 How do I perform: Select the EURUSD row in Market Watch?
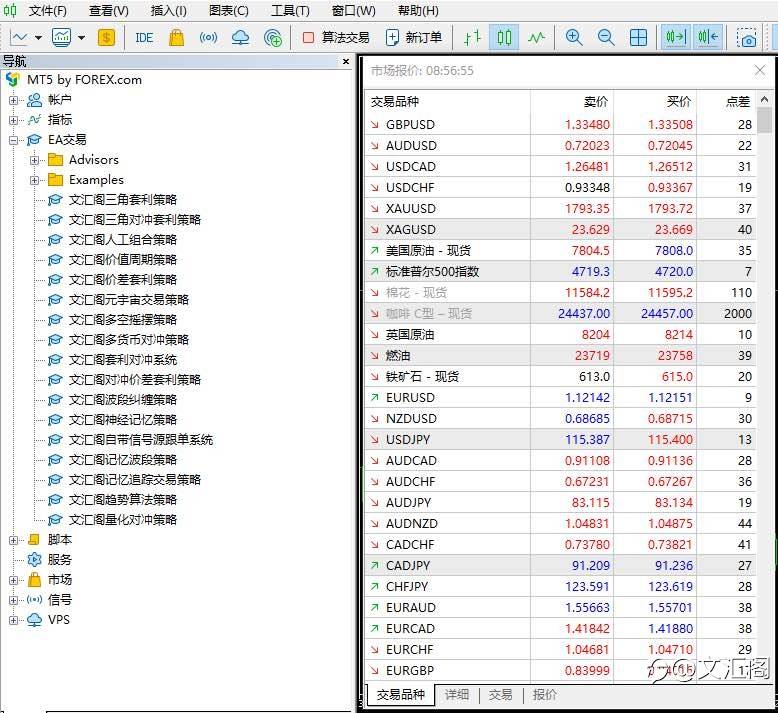(x=560, y=397)
